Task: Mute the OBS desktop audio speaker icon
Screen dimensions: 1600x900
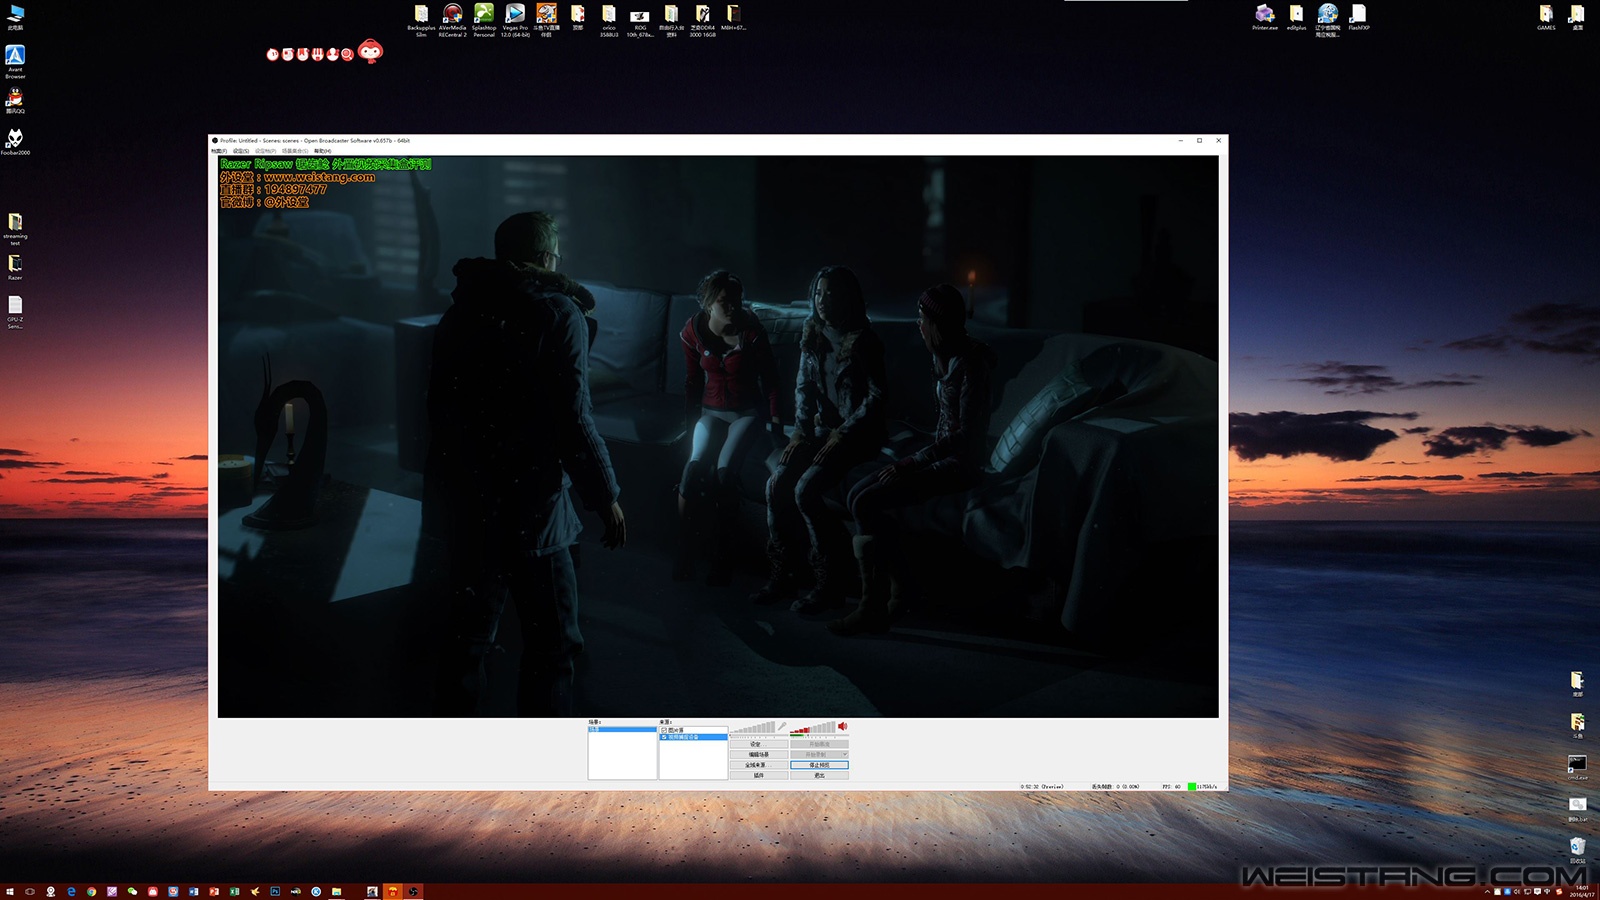Action: point(842,726)
